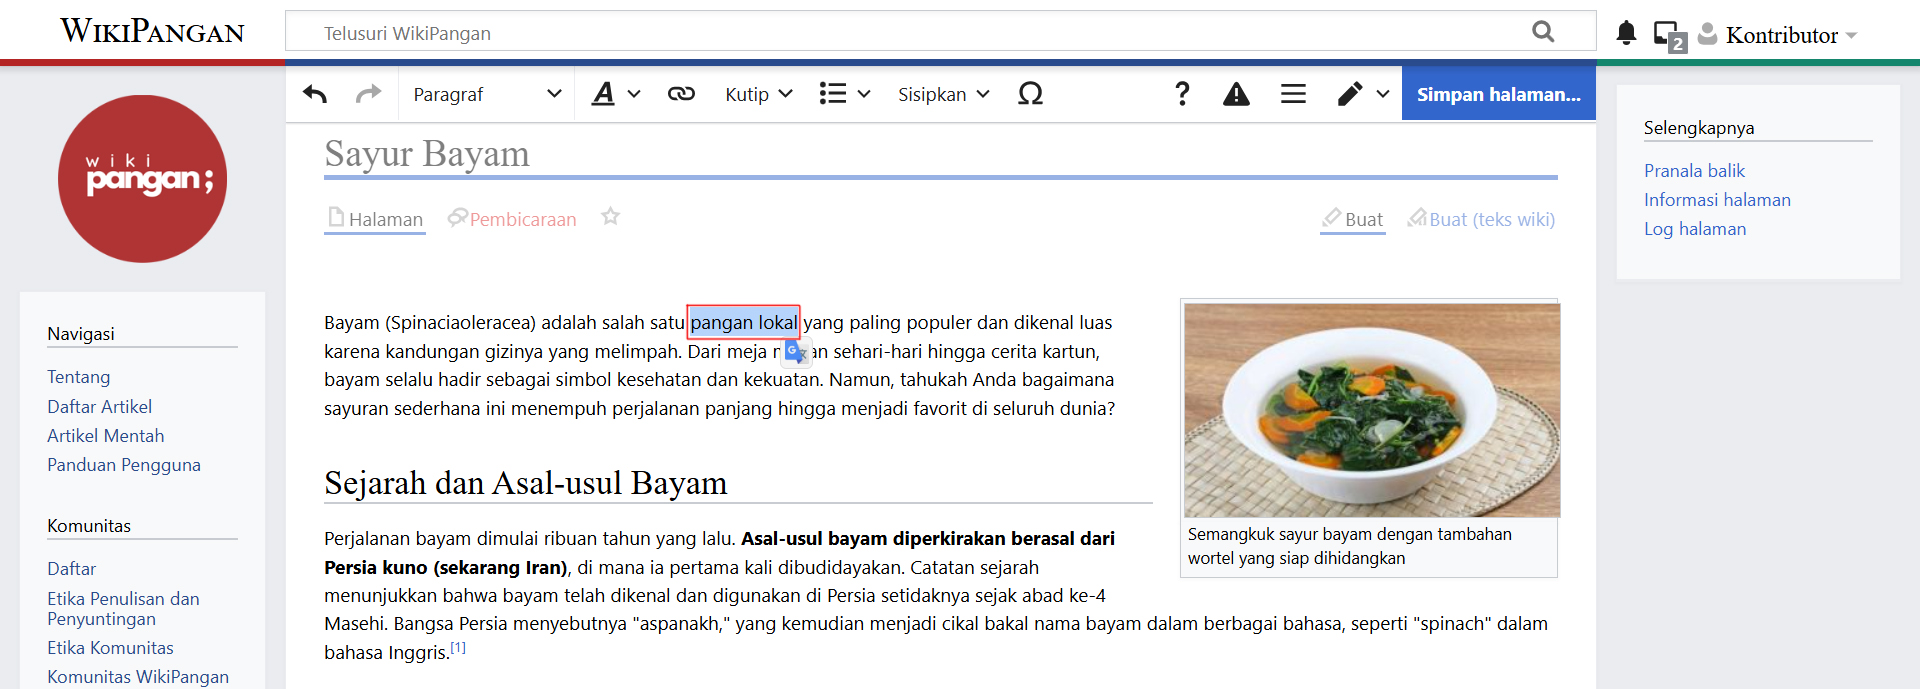The height and width of the screenshot is (689, 1920).
Task: Click the Simpan halaman button
Action: (1498, 94)
